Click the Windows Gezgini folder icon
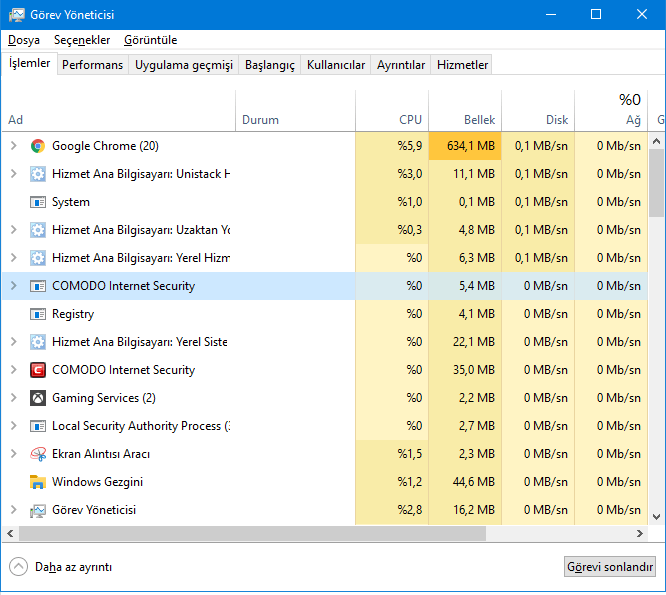666x595 pixels. click(38, 482)
